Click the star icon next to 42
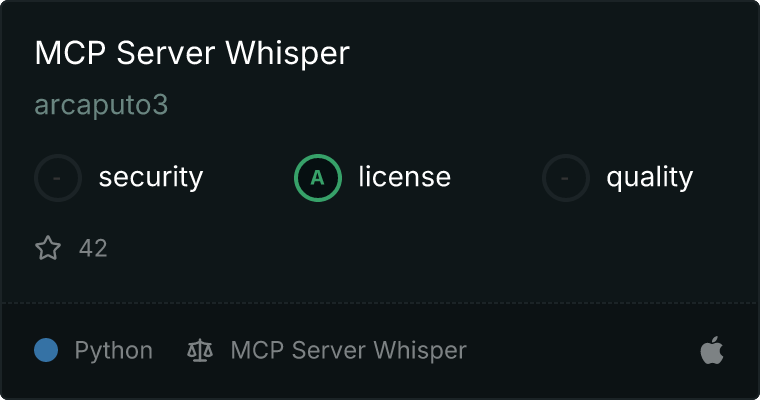 (48, 248)
